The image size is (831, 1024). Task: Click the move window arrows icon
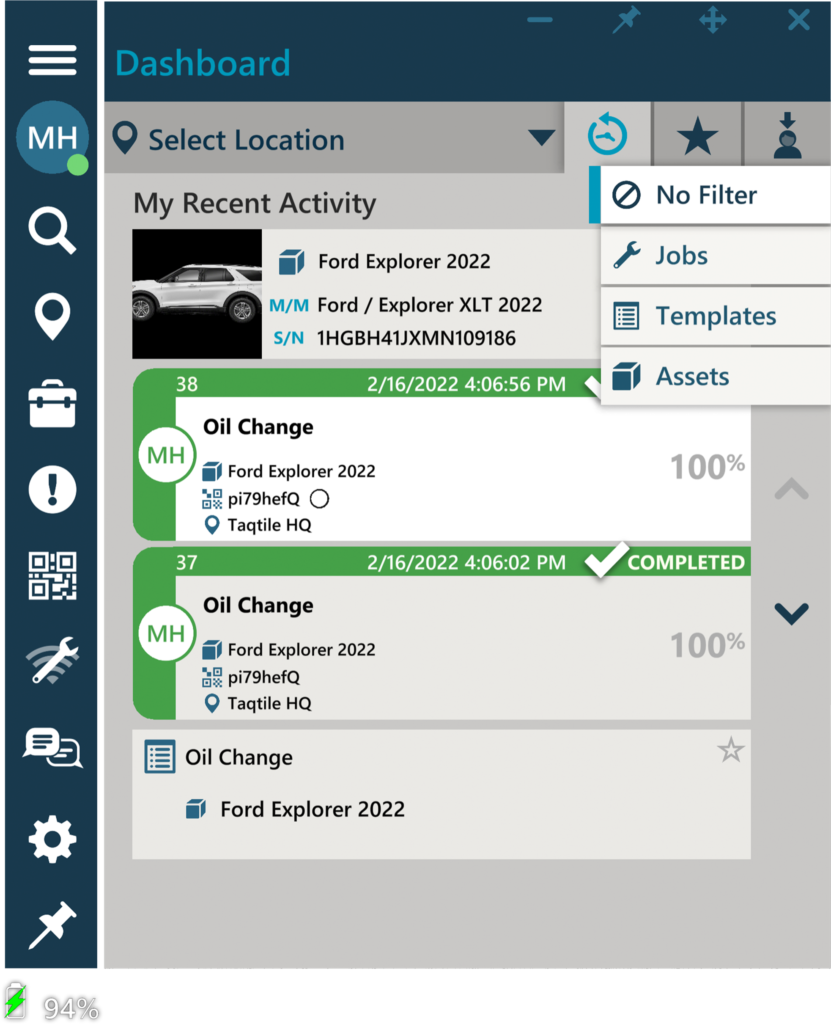712,20
